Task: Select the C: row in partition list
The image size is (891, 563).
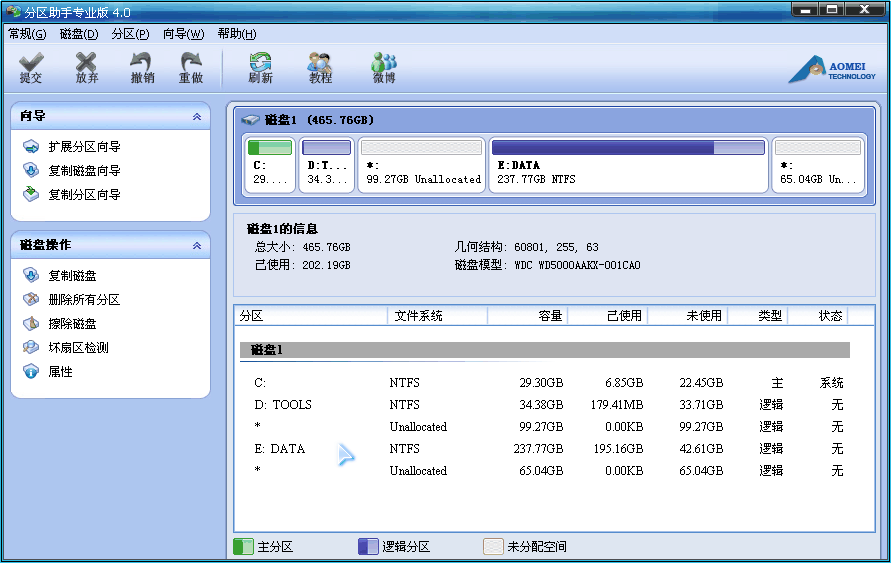Action: (x=261, y=383)
